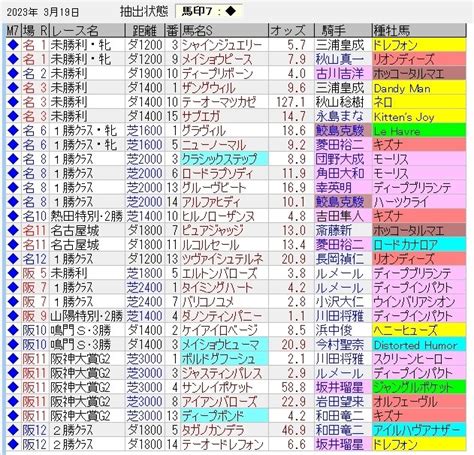Click the diamond icon in the ルコルセール row
Image resolution: width=474 pixels, height=455 pixels.
pyautogui.click(x=13, y=245)
